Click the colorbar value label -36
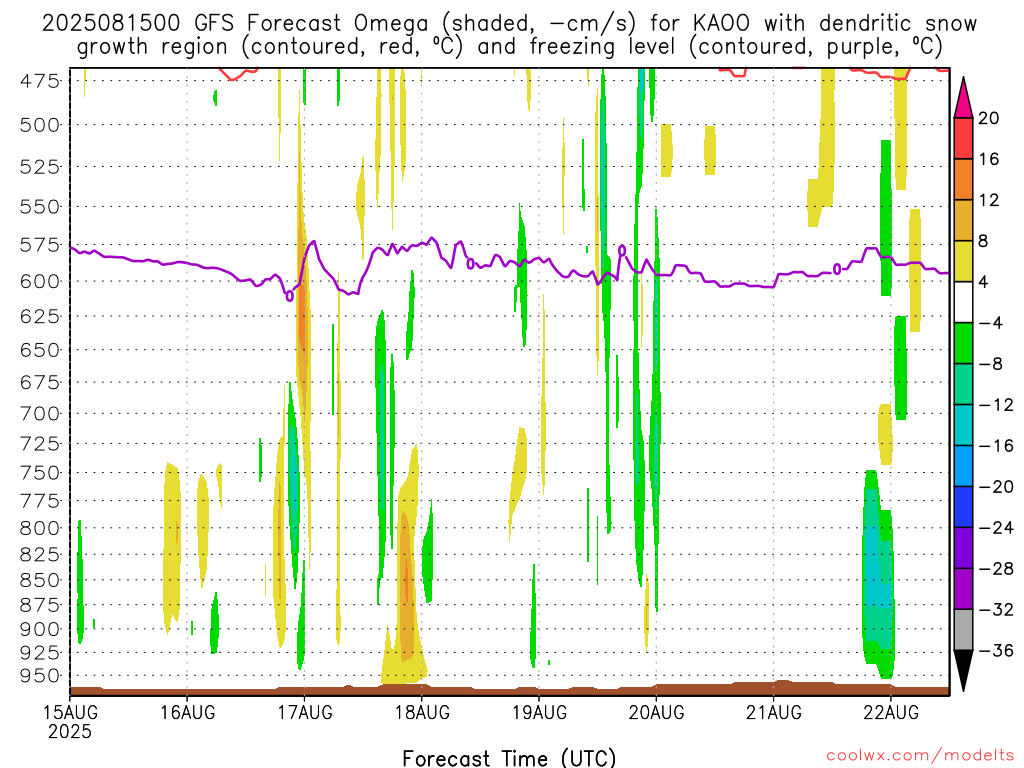The width and height of the screenshot is (1024, 768). 996,650
